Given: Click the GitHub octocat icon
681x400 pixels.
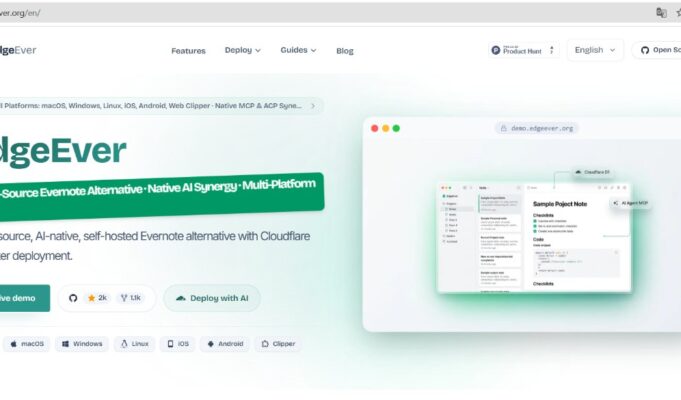Looking at the screenshot, I should (x=73, y=298).
